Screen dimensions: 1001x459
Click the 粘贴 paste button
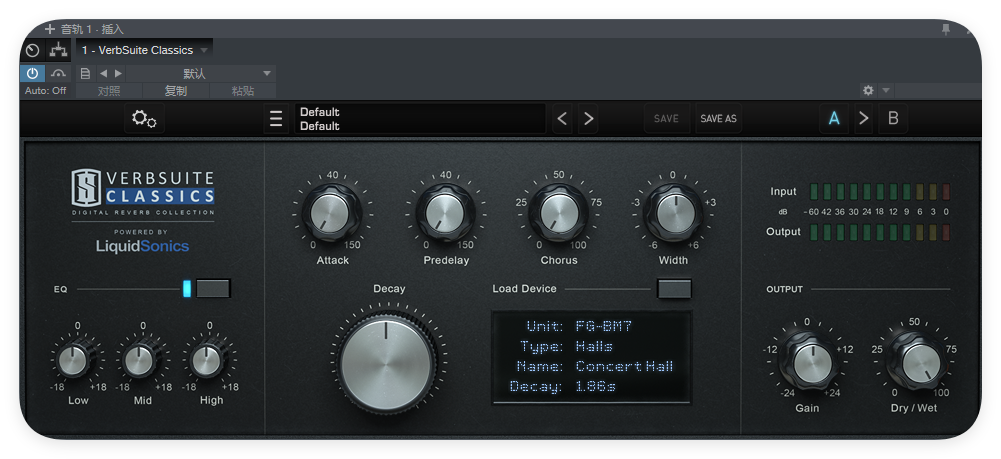coord(243,91)
